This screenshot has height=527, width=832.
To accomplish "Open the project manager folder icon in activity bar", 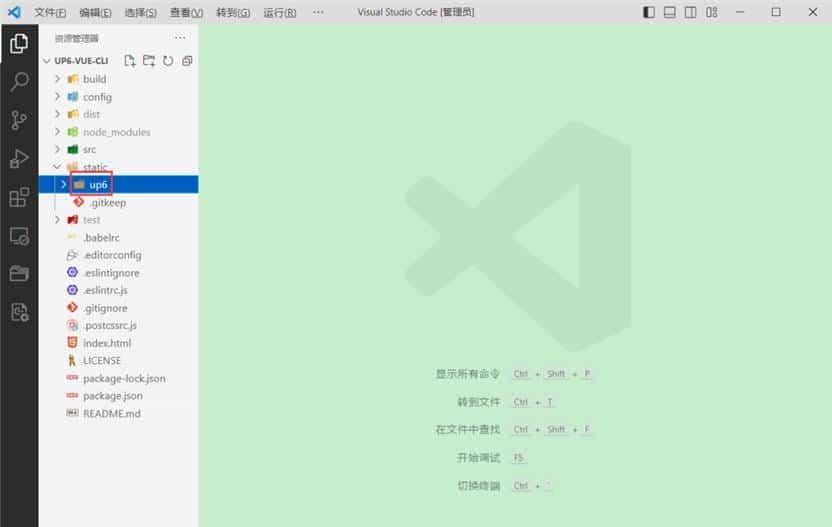I will (19, 273).
